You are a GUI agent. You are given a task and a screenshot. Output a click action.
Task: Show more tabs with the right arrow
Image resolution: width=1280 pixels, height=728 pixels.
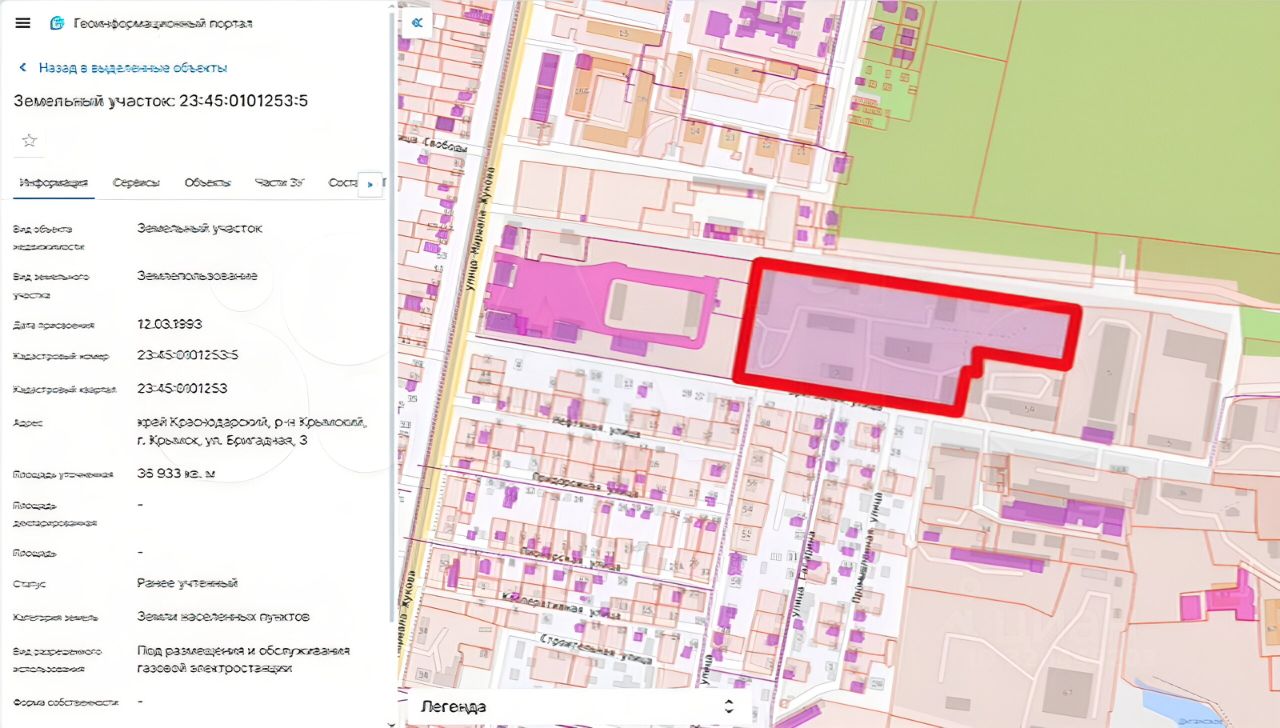point(371,184)
